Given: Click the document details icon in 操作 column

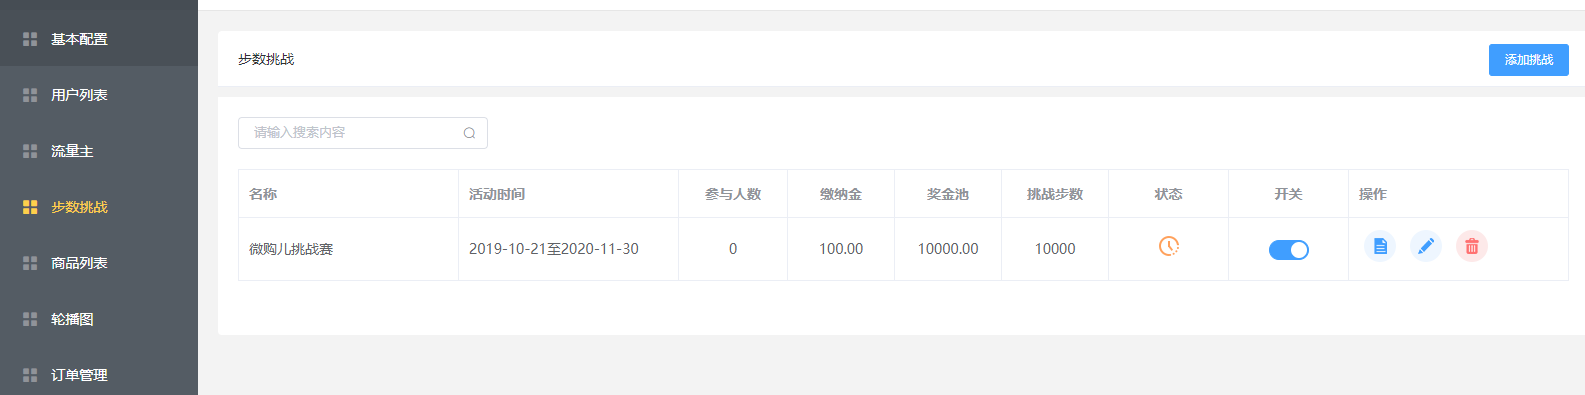Looking at the screenshot, I should [x=1380, y=246].
